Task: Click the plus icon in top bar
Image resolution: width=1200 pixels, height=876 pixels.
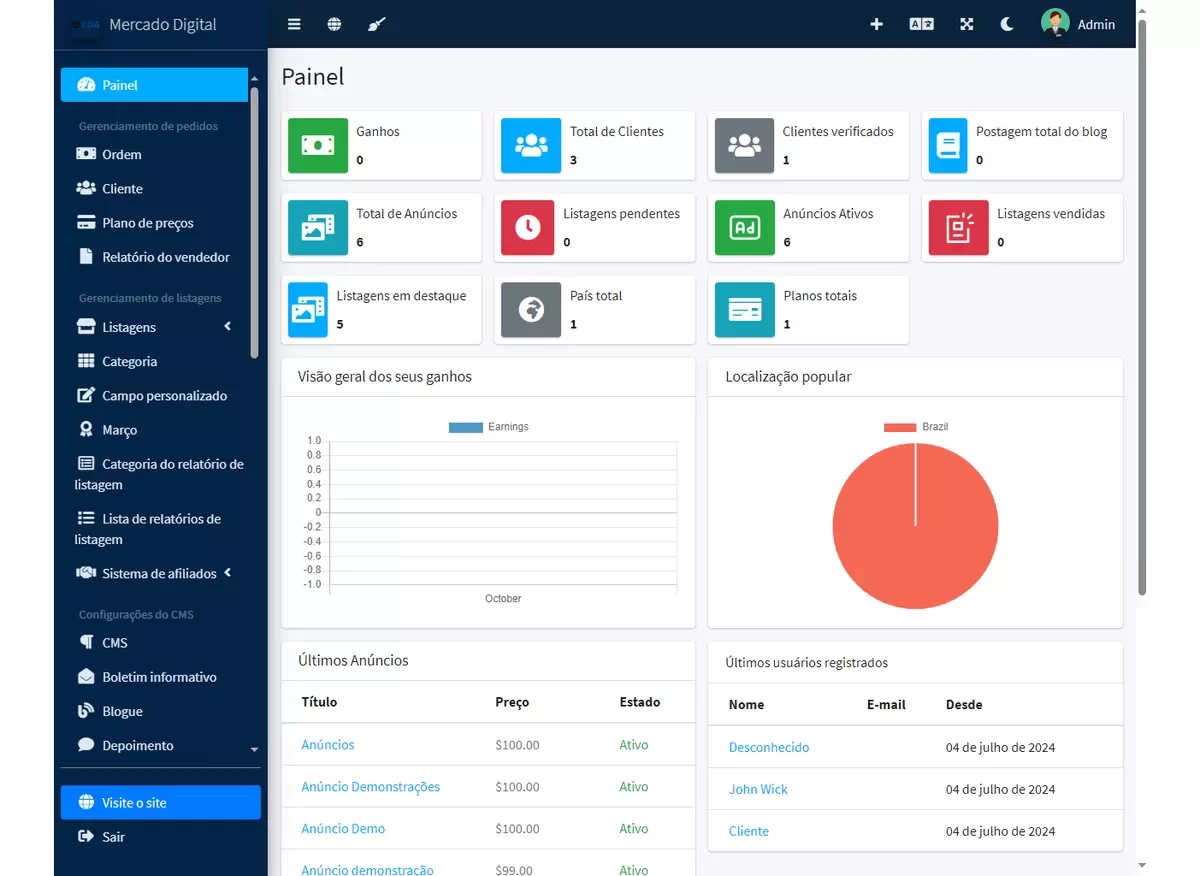Action: [x=876, y=24]
